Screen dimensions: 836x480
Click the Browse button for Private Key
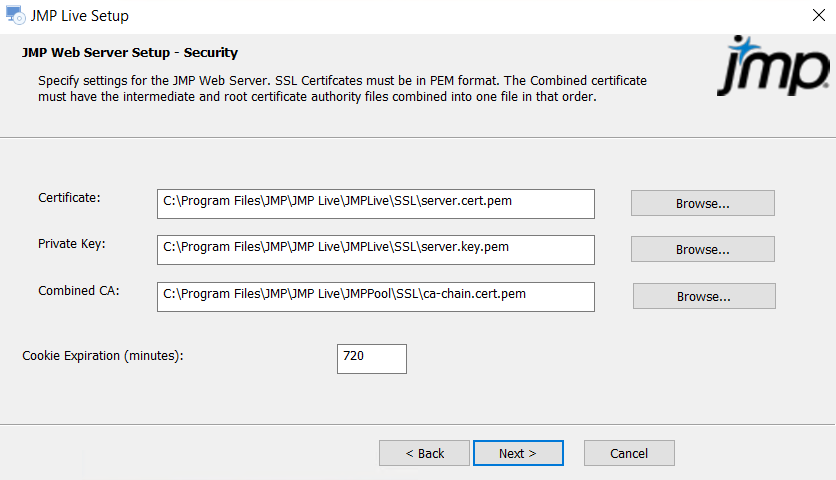(703, 249)
